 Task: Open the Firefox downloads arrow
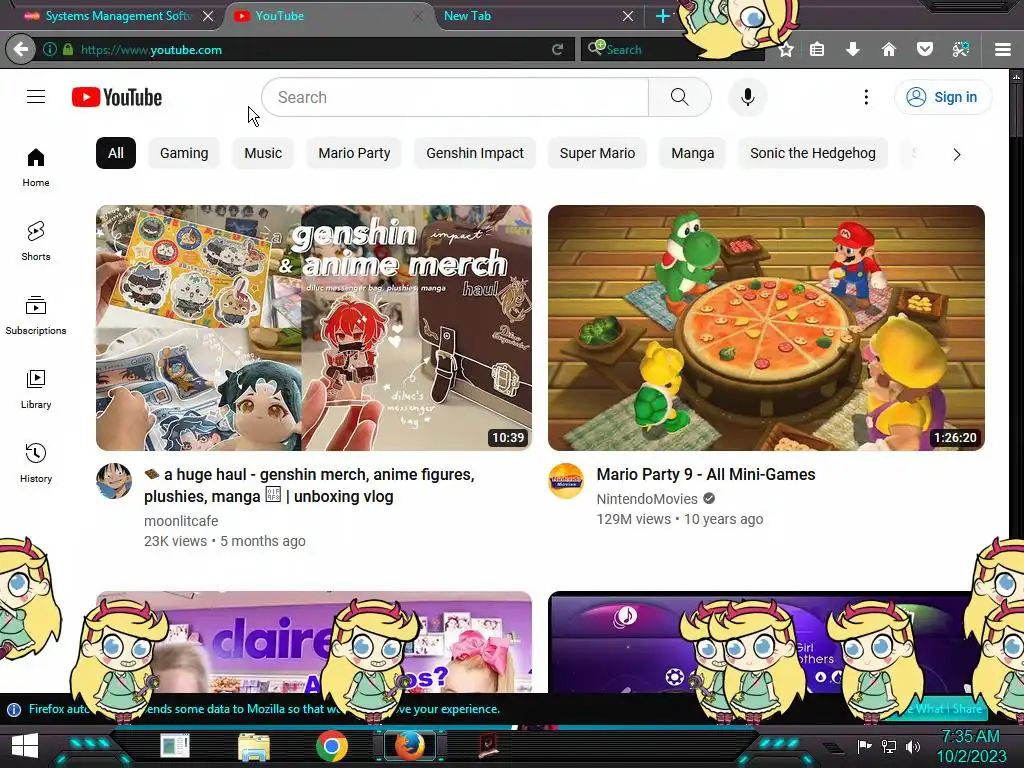[x=852, y=49]
